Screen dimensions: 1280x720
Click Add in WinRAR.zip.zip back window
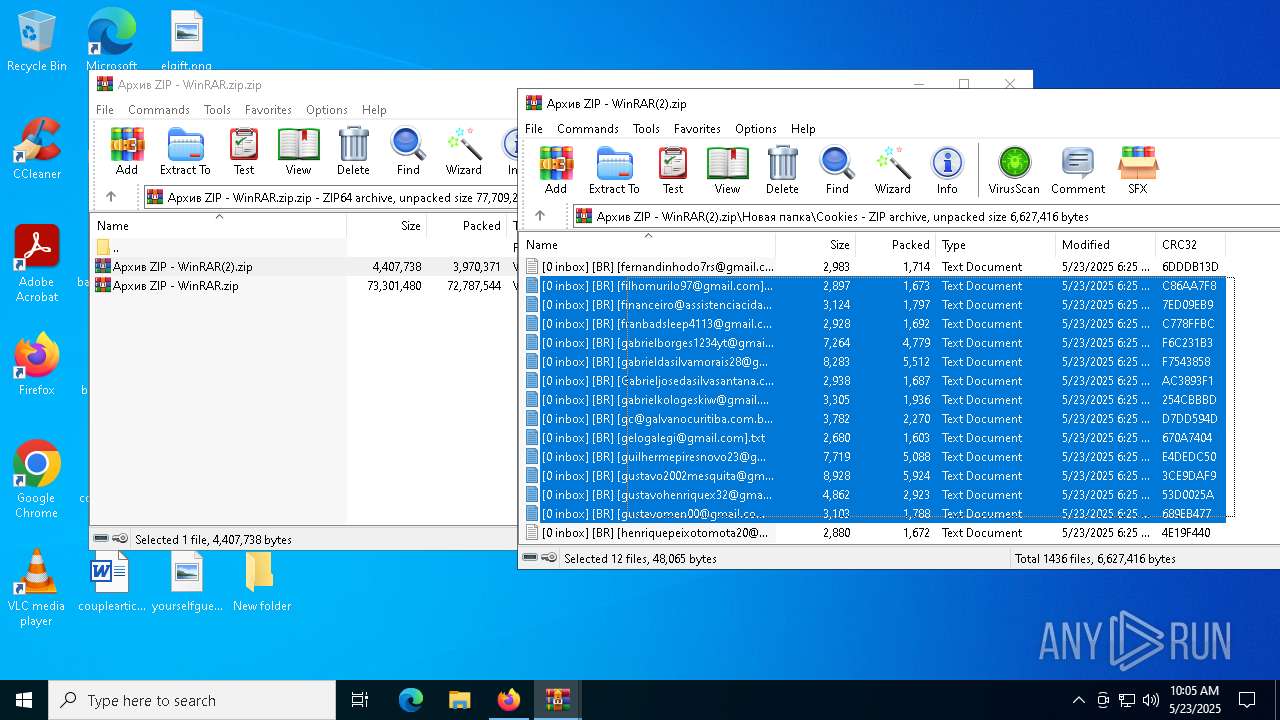[127, 151]
